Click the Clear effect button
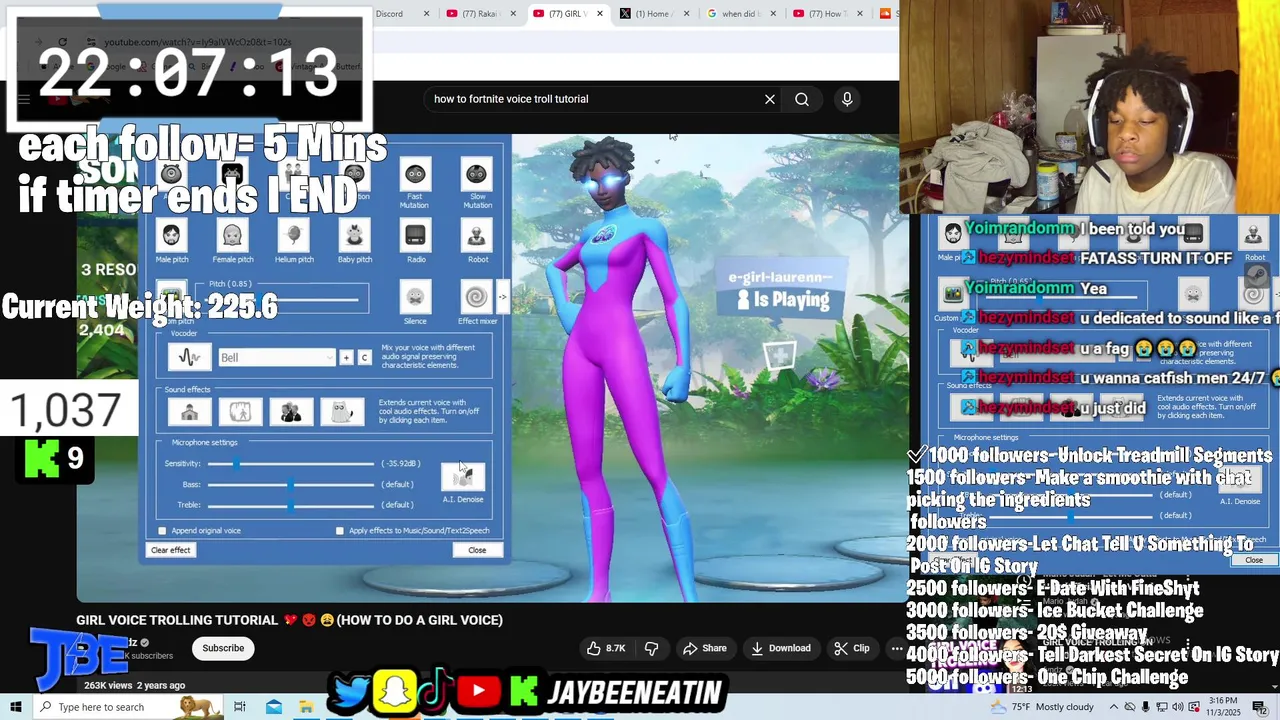The width and height of the screenshot is (1280, 720). [170, 550]
